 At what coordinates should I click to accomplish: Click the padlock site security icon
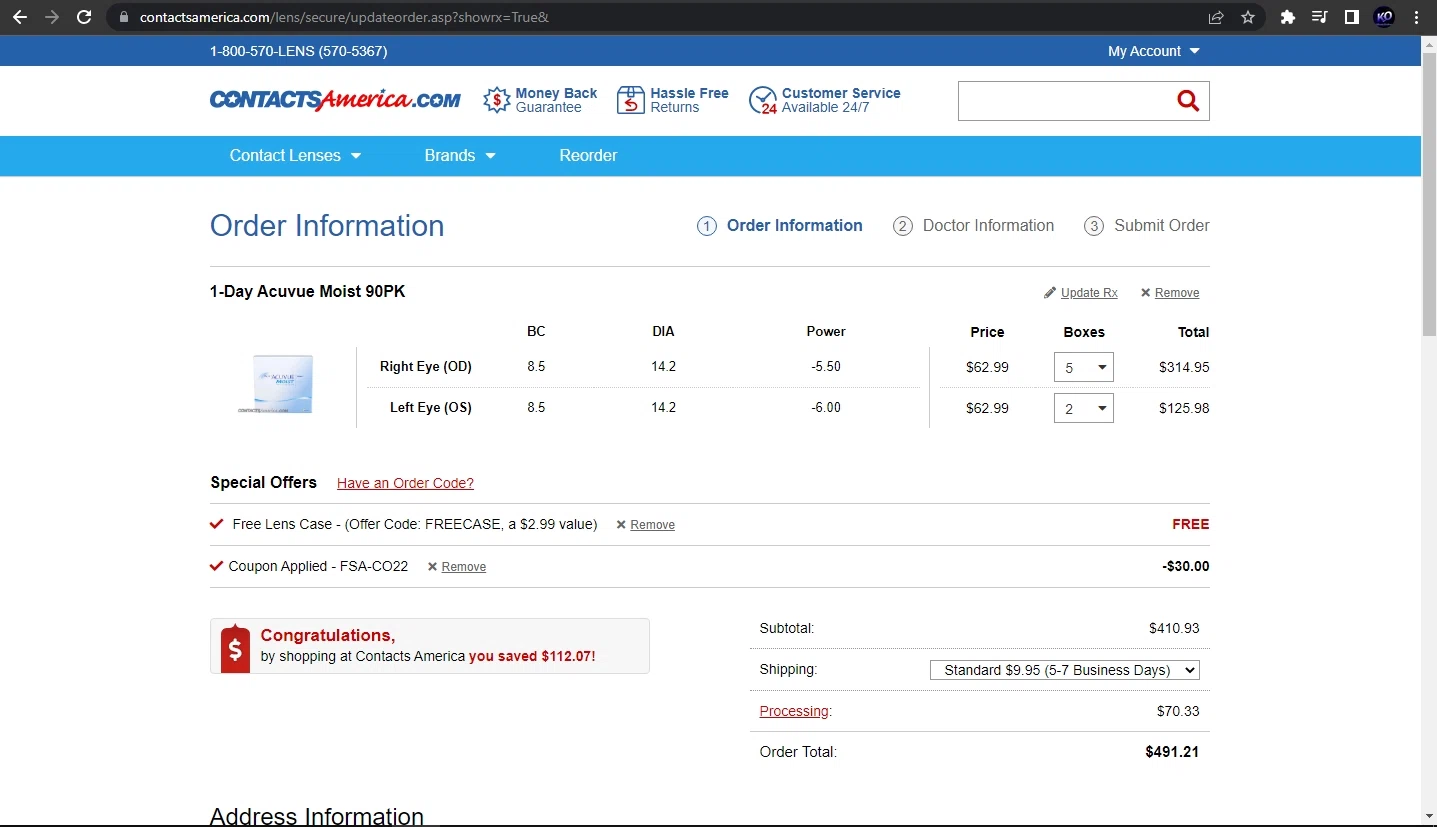(x=124, y=17)
